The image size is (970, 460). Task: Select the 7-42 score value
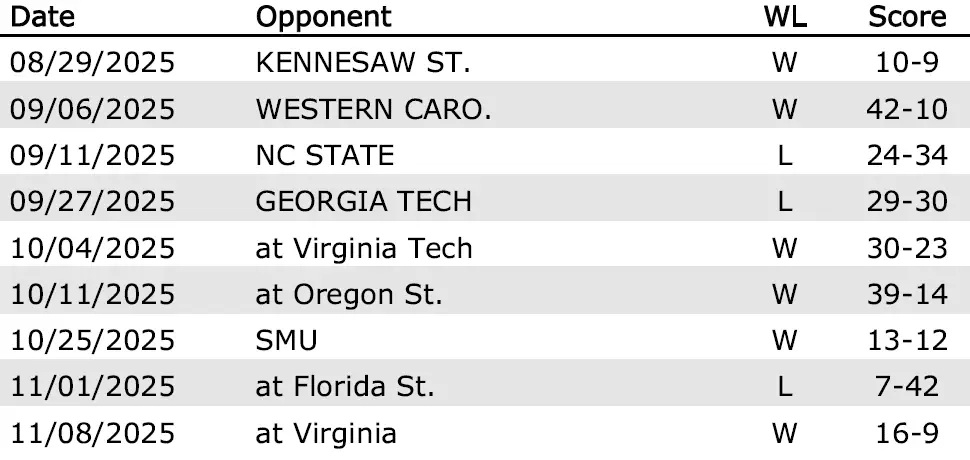[x=907, y=386]
